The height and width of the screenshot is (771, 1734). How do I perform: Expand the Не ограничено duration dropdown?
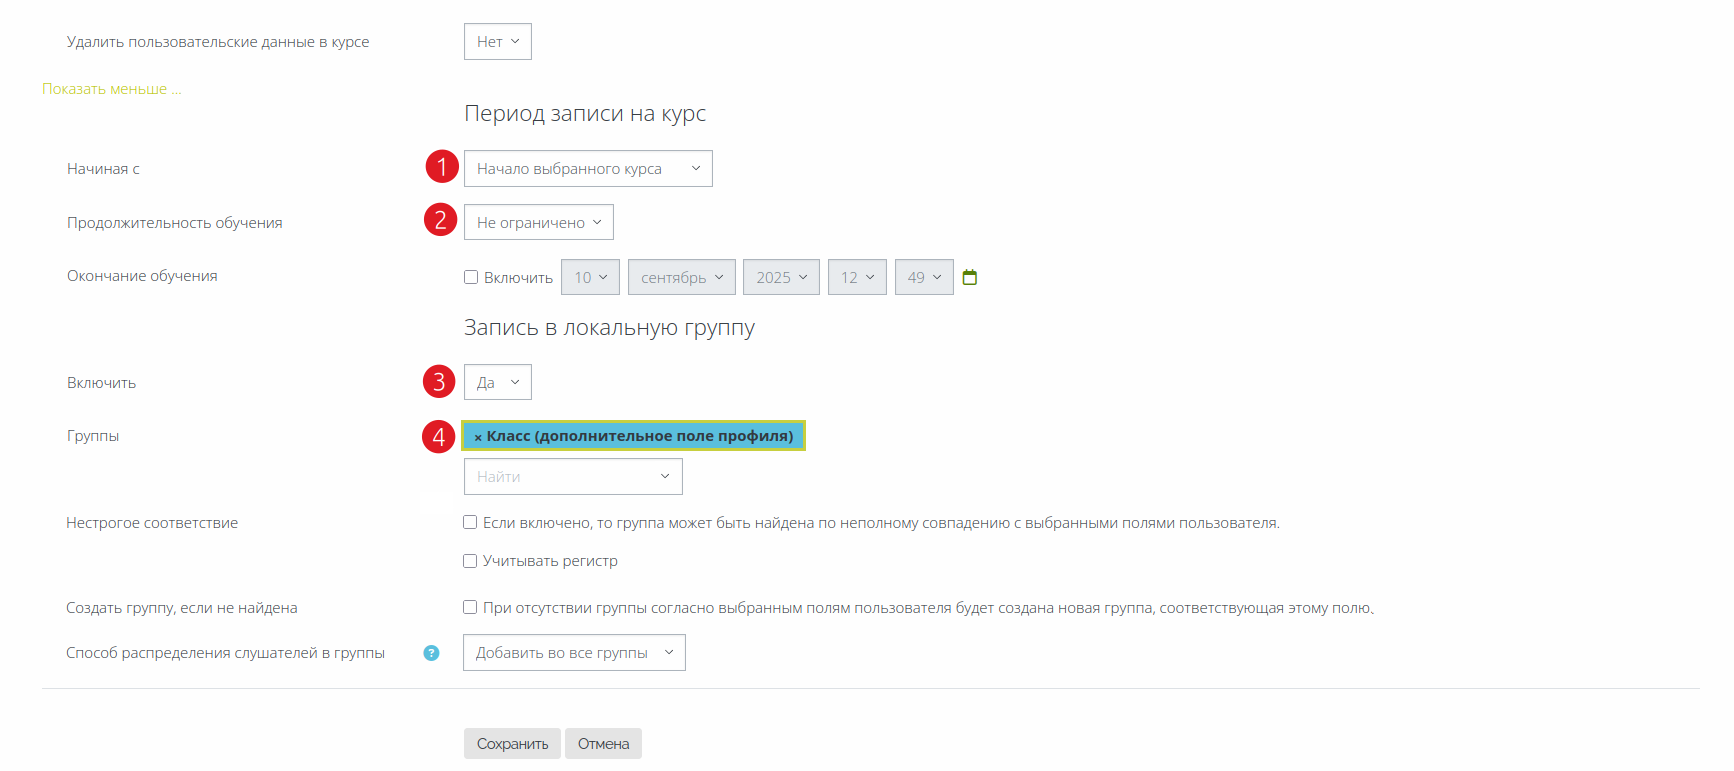pos(538,222)
